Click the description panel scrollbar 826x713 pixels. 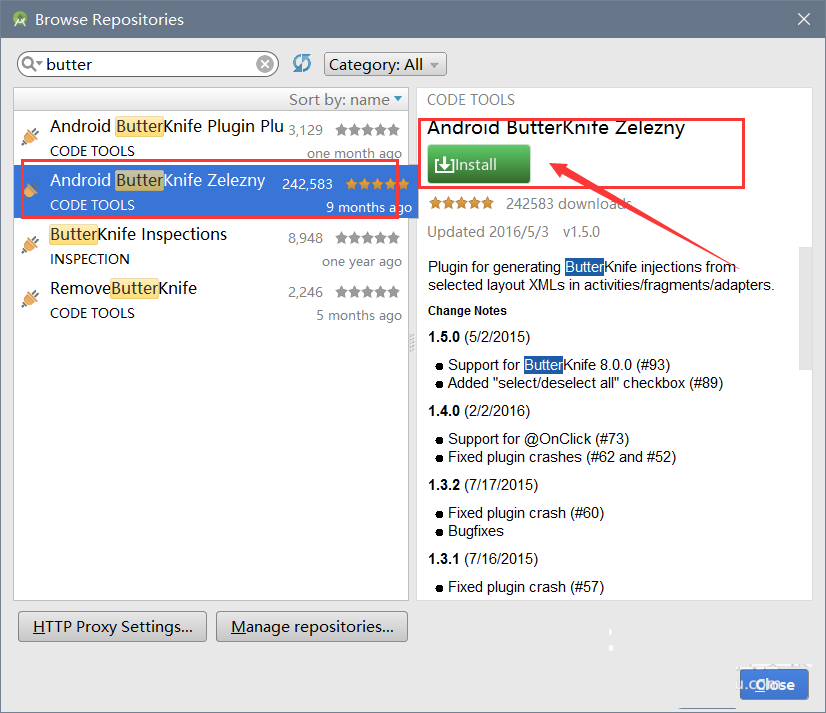click(x=805, y=308)
